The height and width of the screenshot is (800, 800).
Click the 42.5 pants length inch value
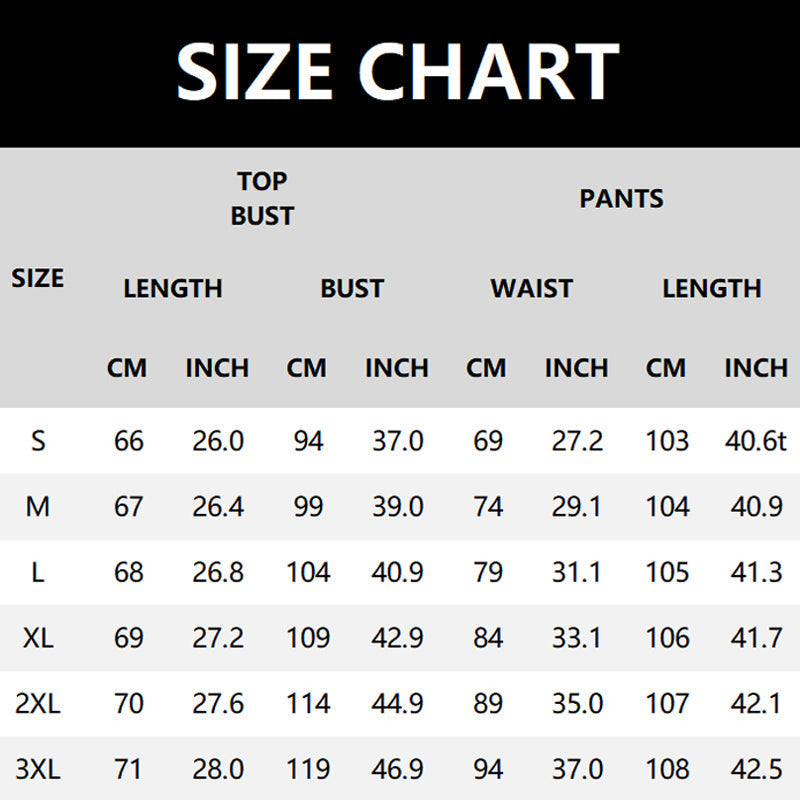[756, 770]
